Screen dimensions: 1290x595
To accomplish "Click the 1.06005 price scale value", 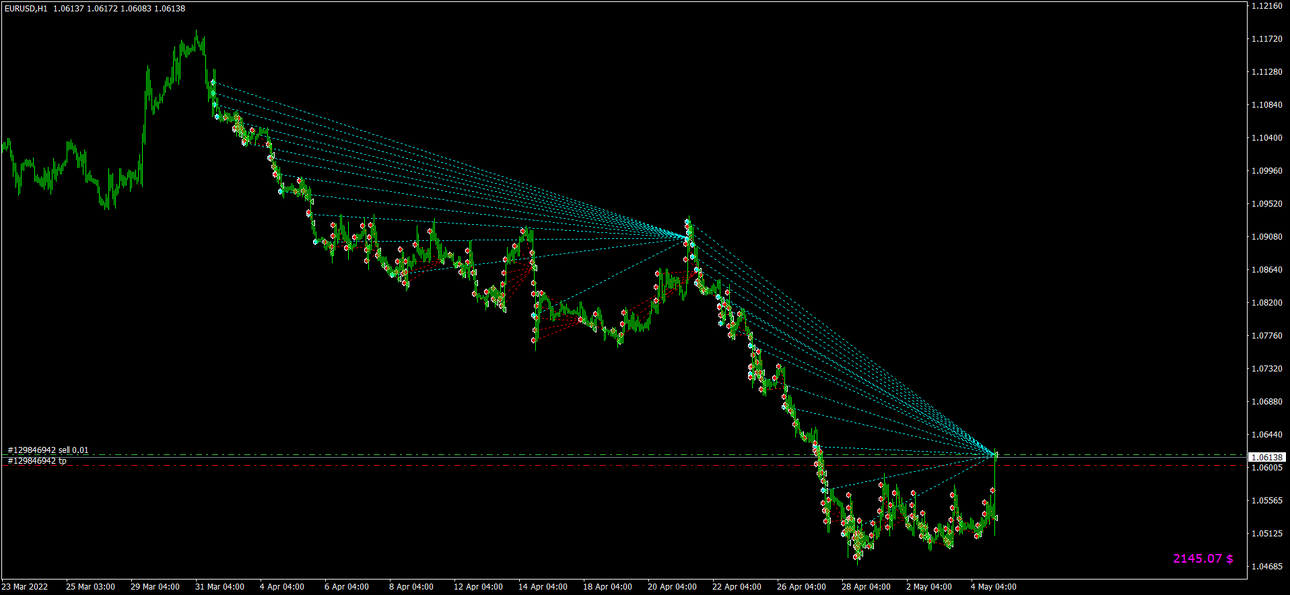I will [1265, 468].
